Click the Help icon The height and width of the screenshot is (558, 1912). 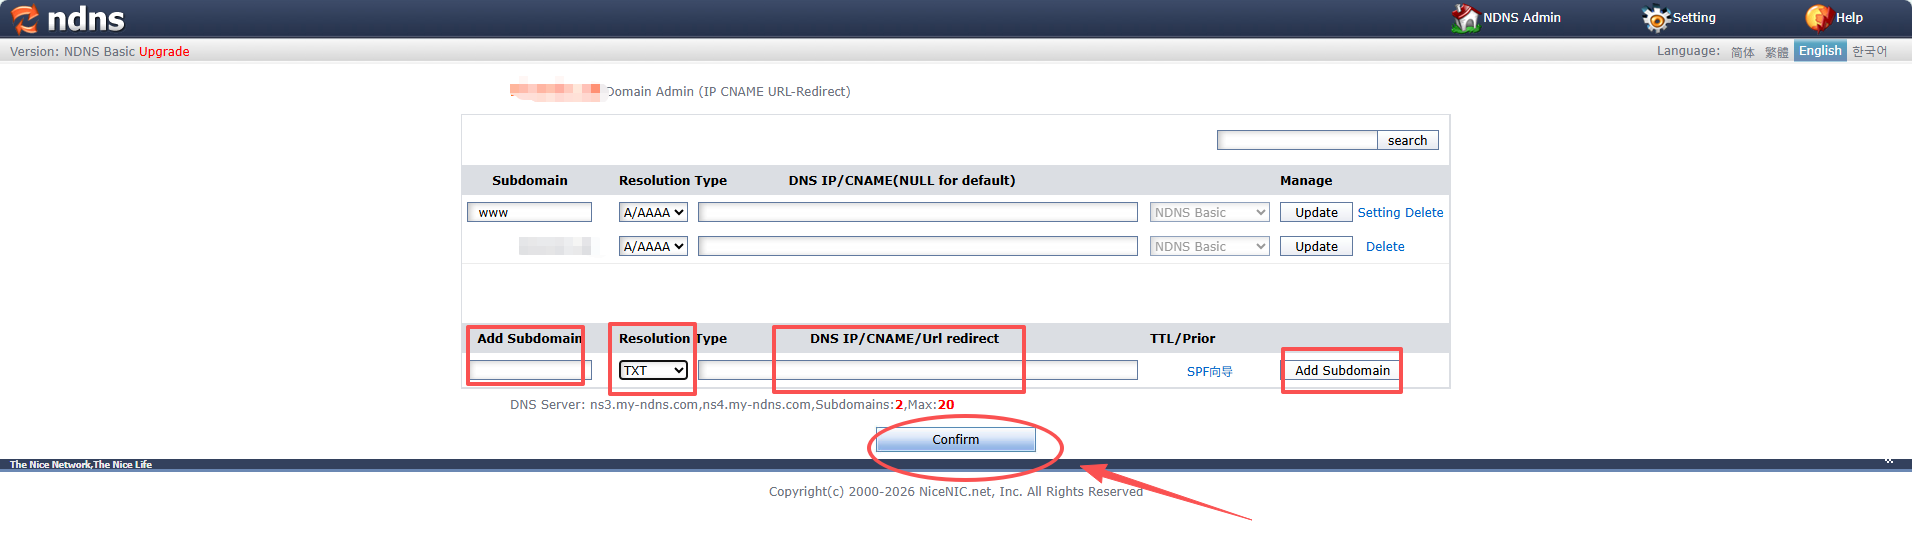point(1817,18)
